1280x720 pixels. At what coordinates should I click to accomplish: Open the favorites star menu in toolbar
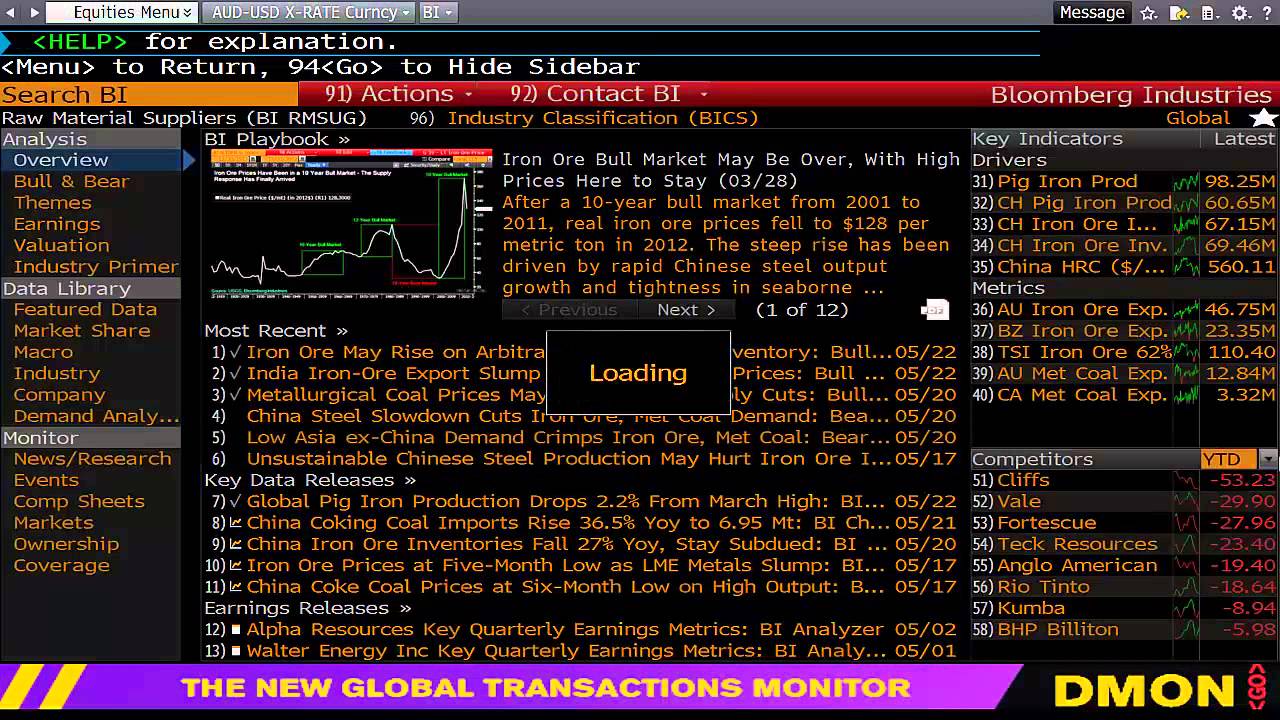(x=1149, y=13)
